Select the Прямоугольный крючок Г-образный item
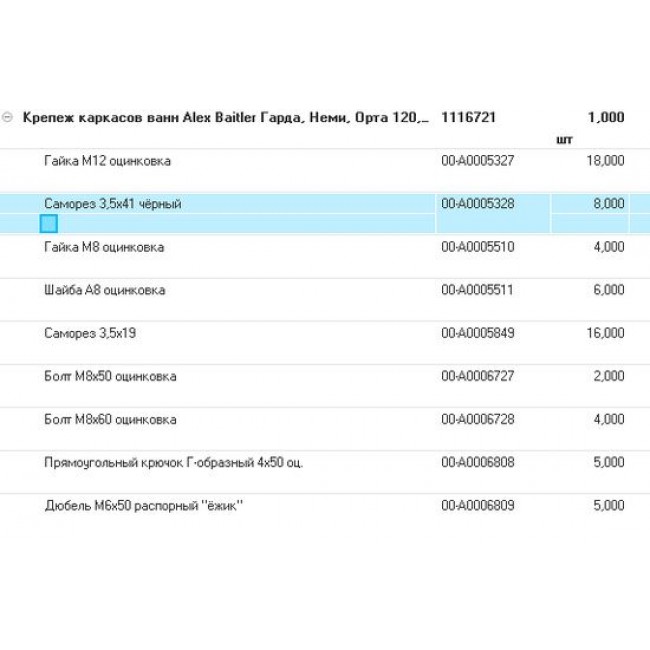The height and width of the screenshot is (650, 650). pos(173,463)
